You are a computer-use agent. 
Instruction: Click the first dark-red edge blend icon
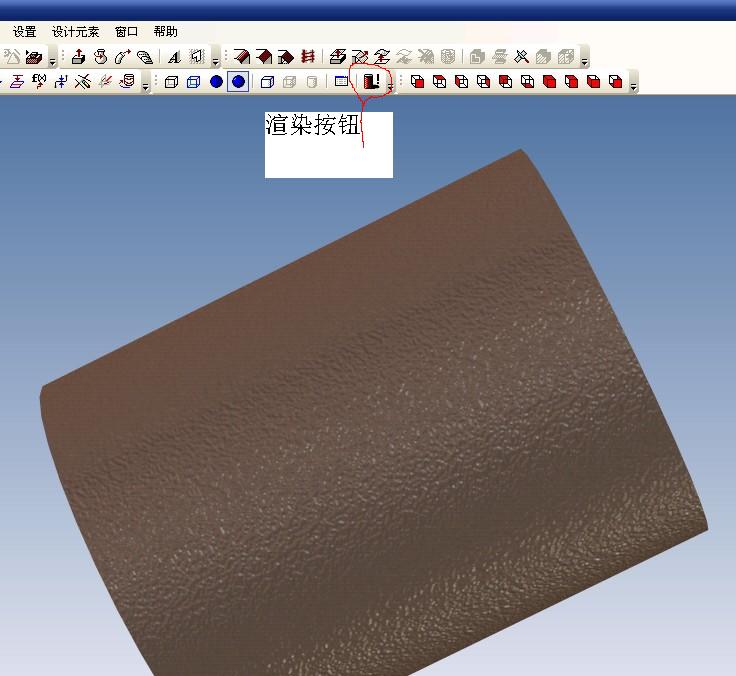pos(242,57)
